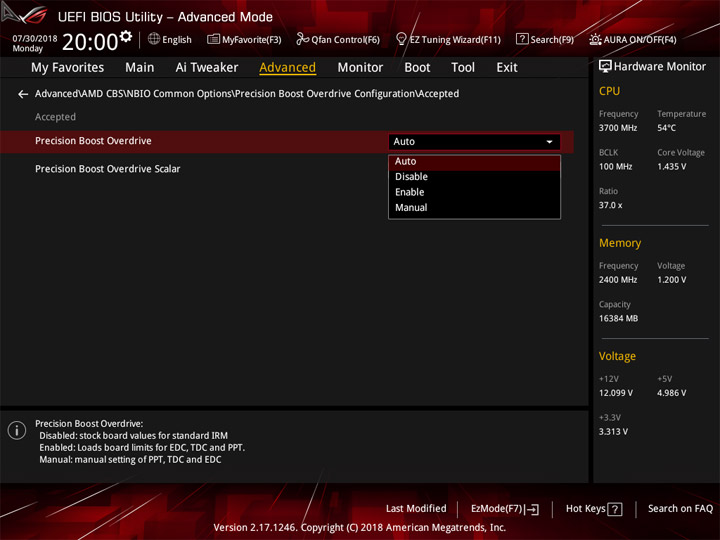Image resolution: width=720 pixels, height=540 pixels.
Task: Open the clock settings gear icon
Action: (x=126, y=36)
